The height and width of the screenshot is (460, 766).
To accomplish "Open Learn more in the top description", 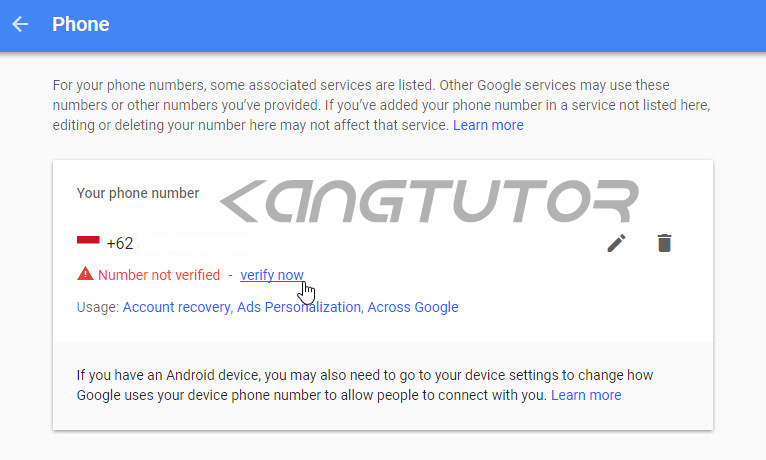I will 488,125.
